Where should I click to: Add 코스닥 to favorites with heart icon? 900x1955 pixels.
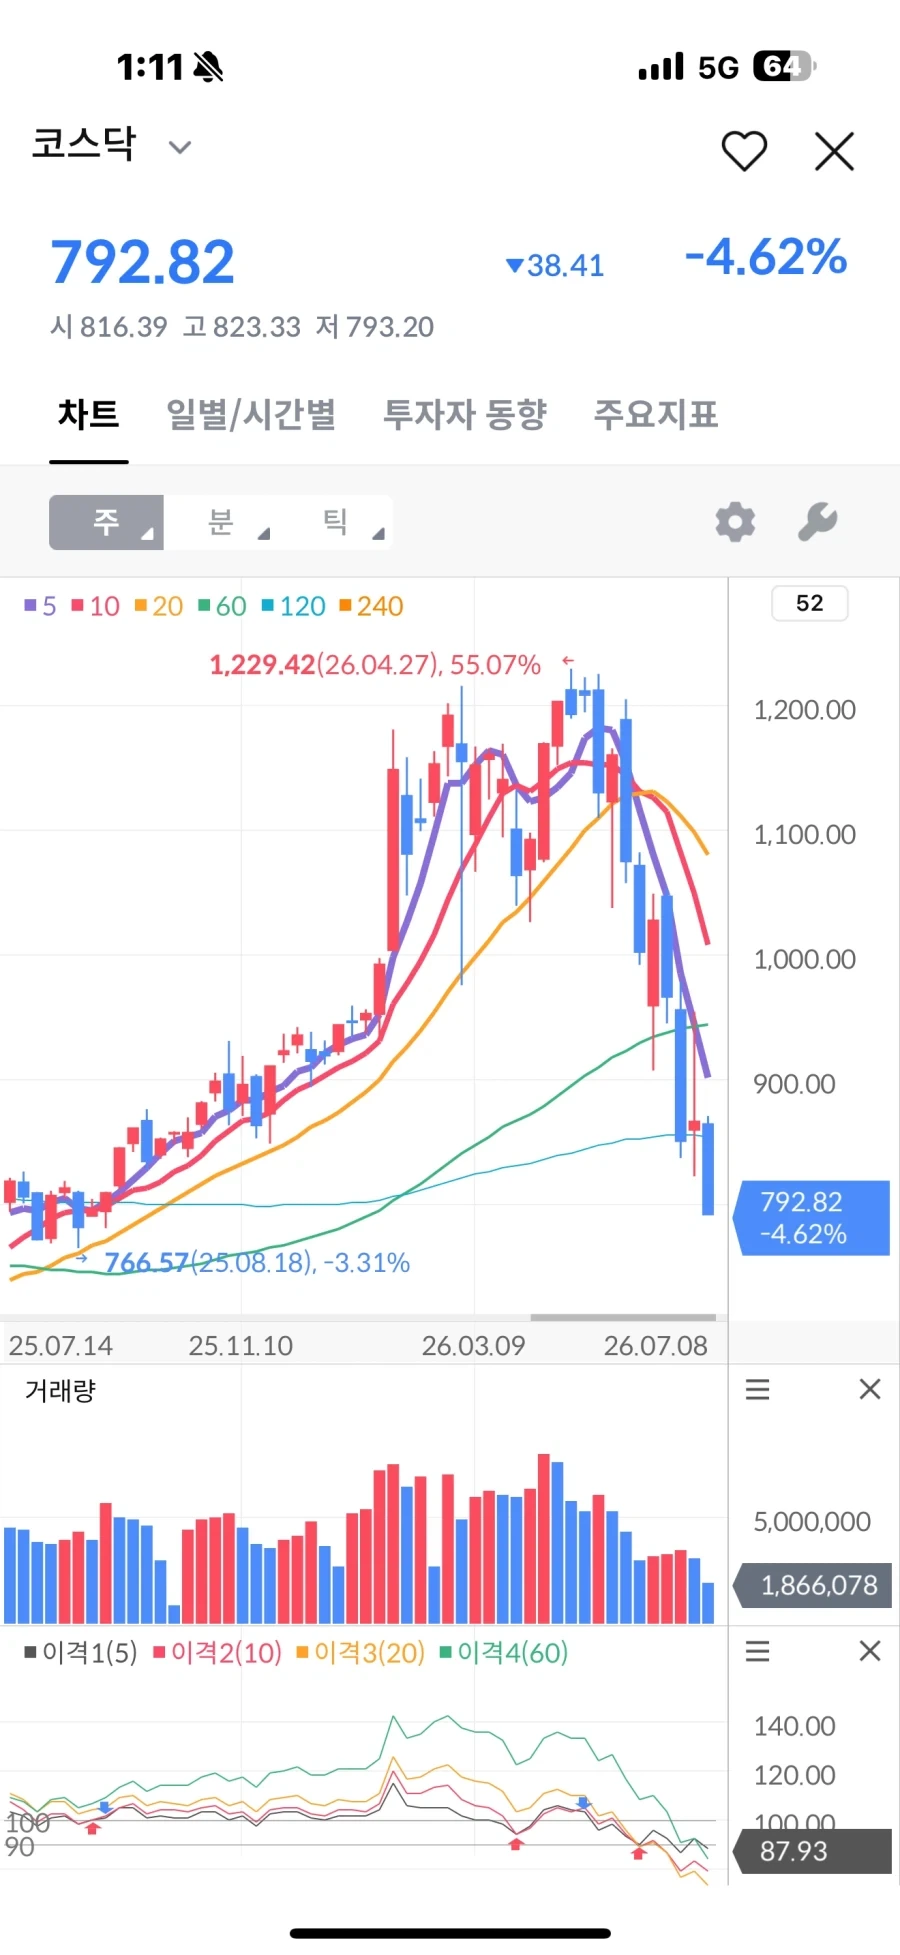coord(744,152)
